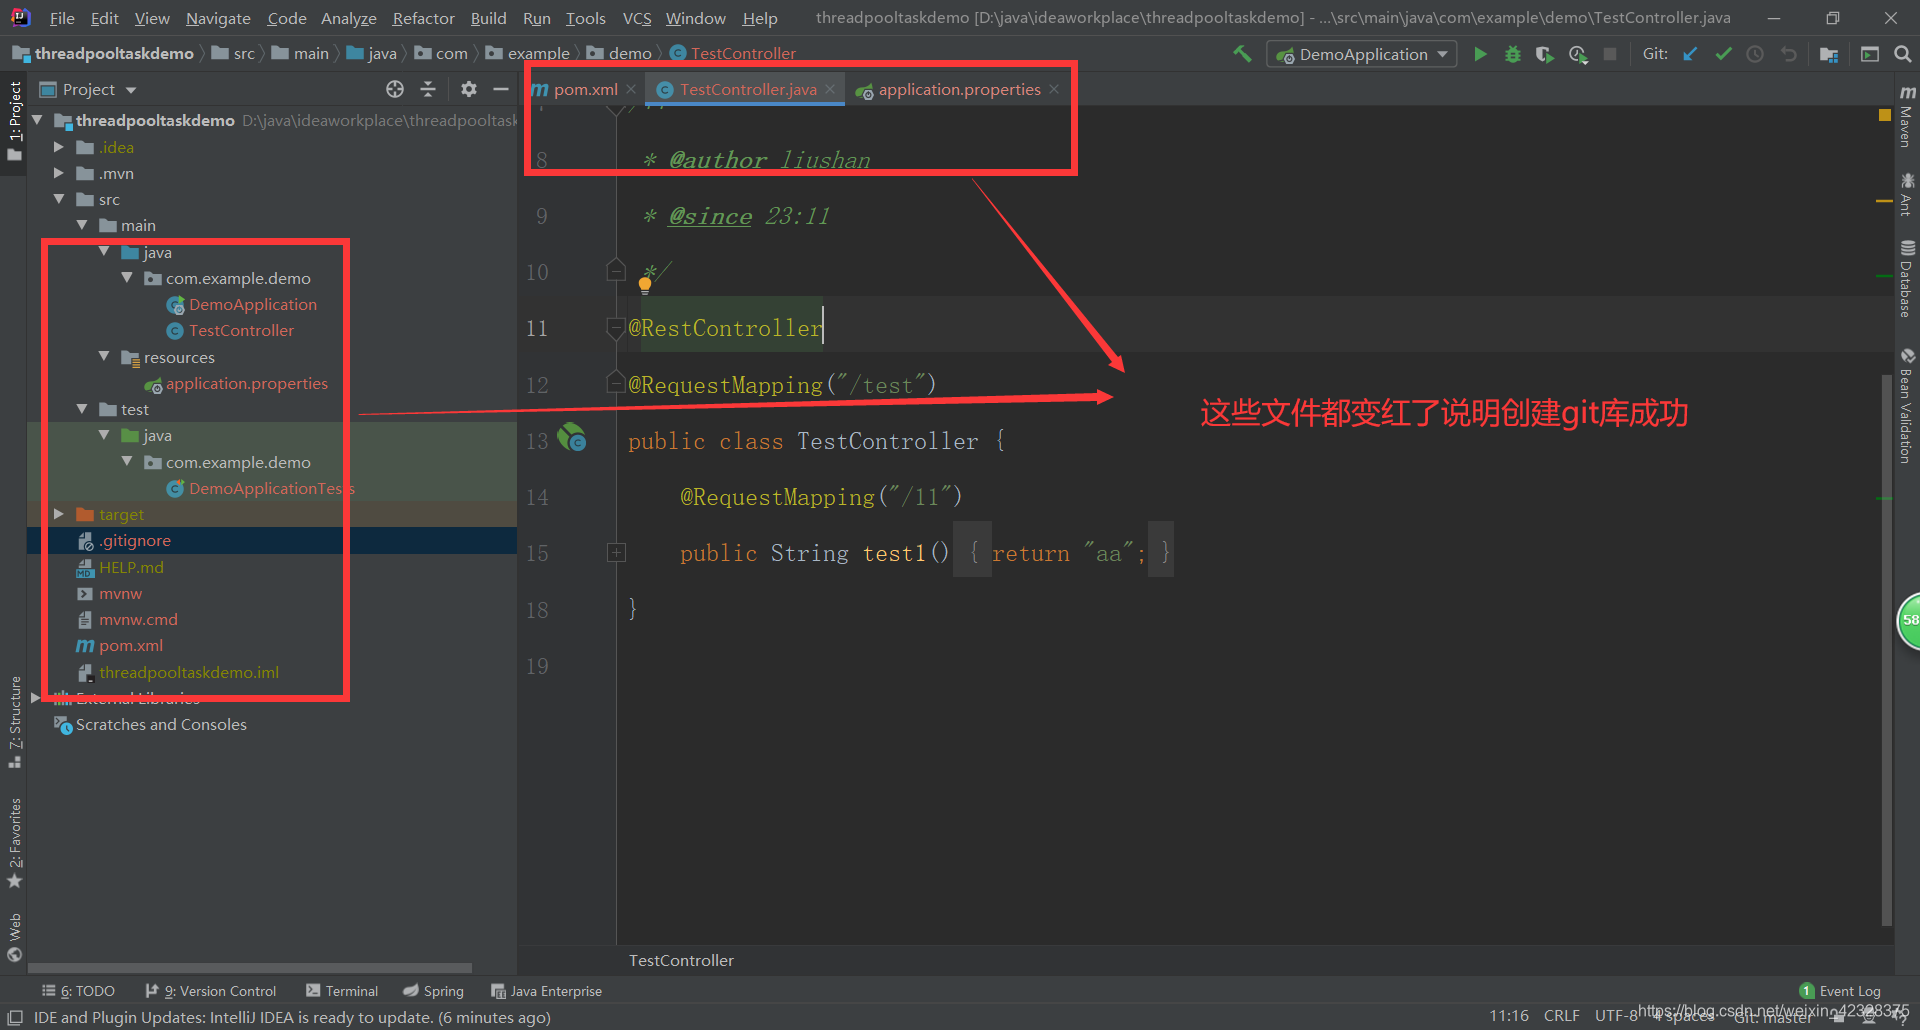
Task: Open the Profiler run icon
Action: [1578, 54]
